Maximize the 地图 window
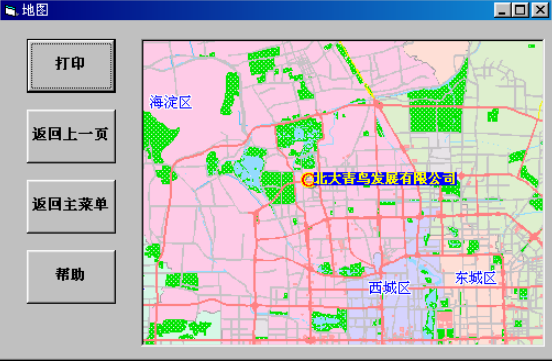The image size is (552, 361). [x=520, y=10]
